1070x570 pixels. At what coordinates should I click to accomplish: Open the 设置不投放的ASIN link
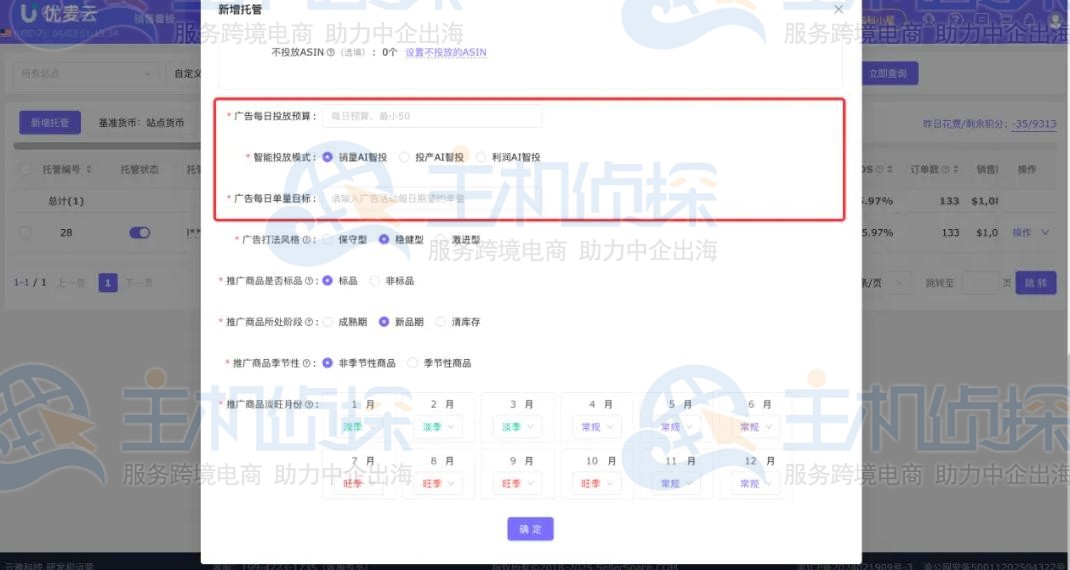pos(446,53)
